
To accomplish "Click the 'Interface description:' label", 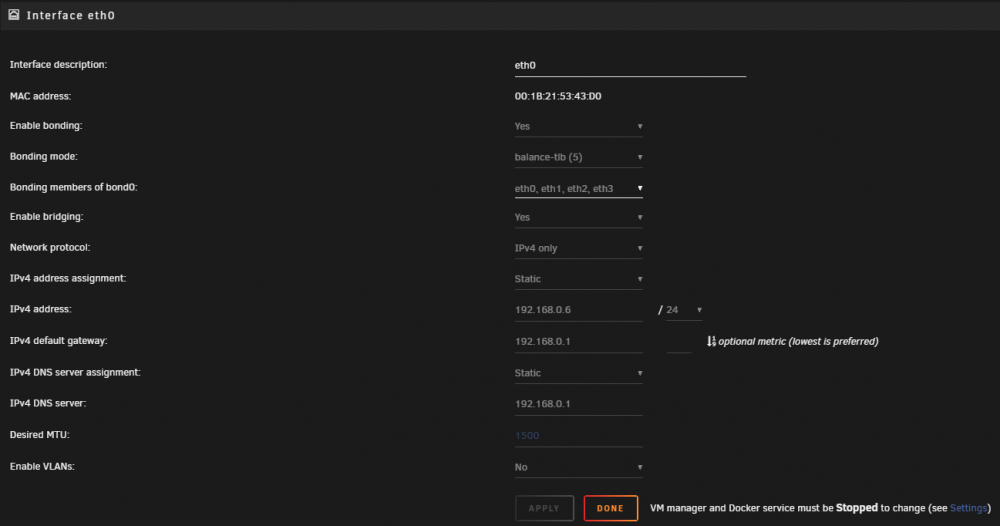I will pyautogui.click(x=58, y=64).
